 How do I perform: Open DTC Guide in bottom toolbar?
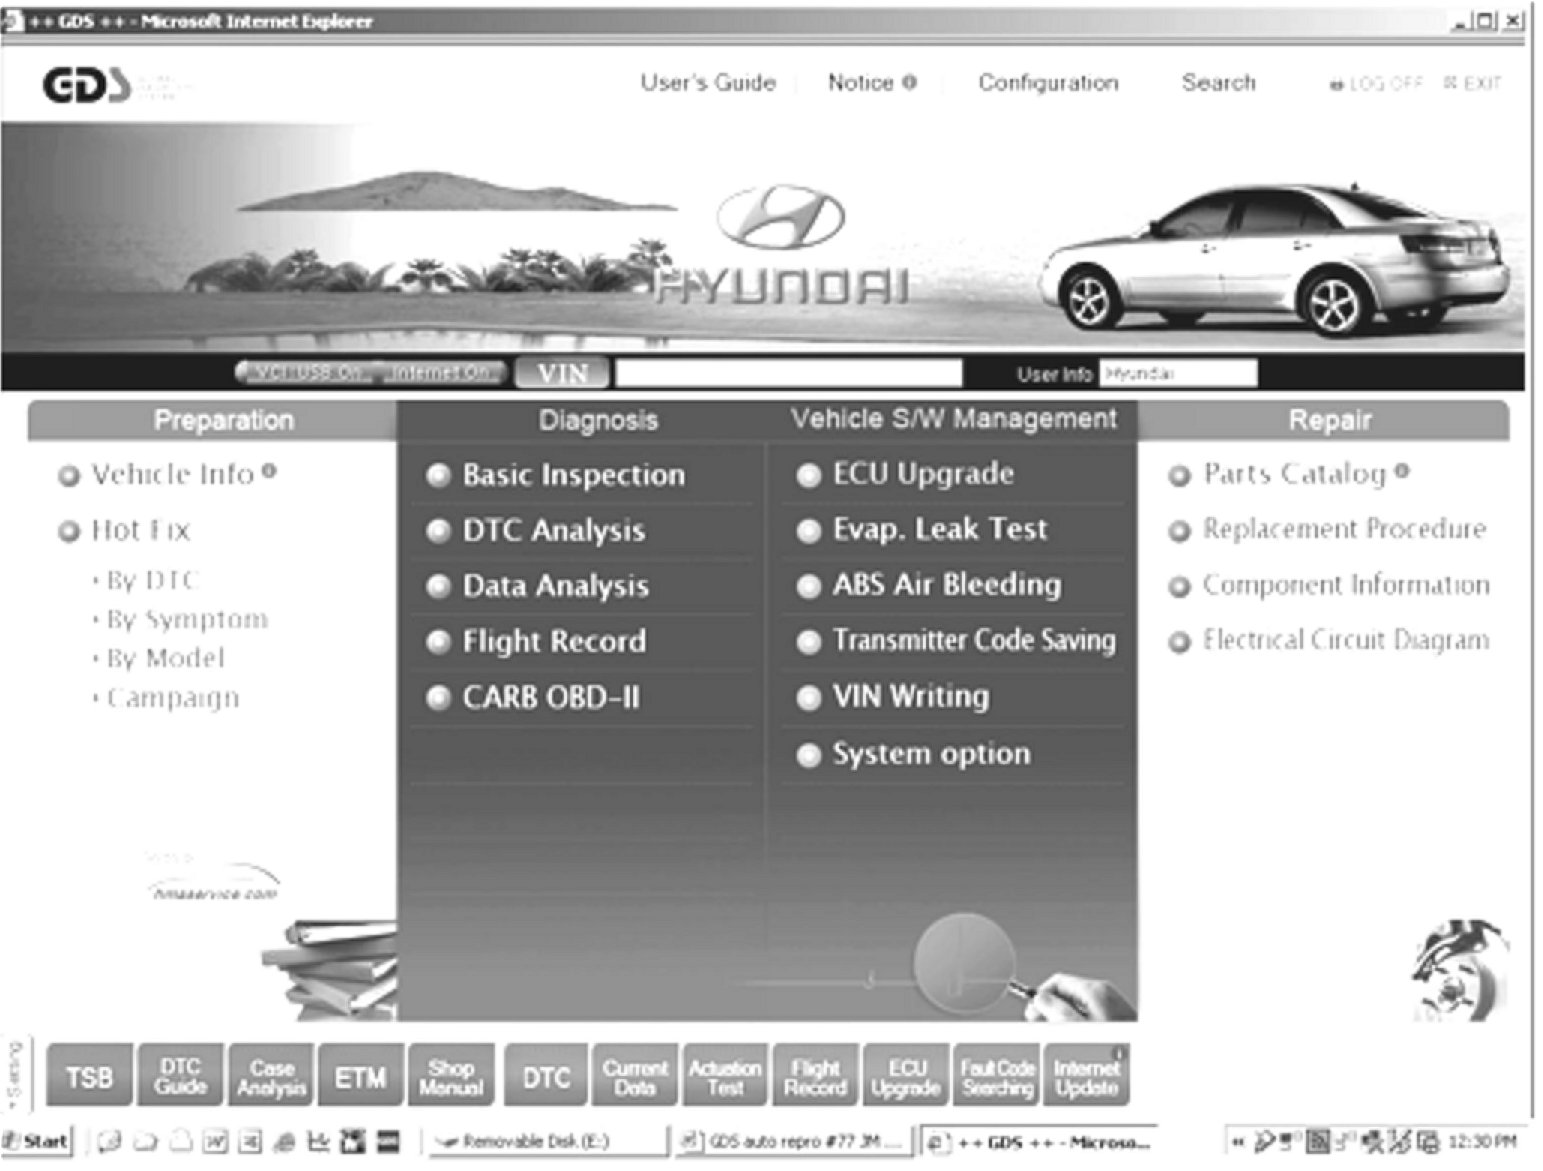tap(180, 1076)
